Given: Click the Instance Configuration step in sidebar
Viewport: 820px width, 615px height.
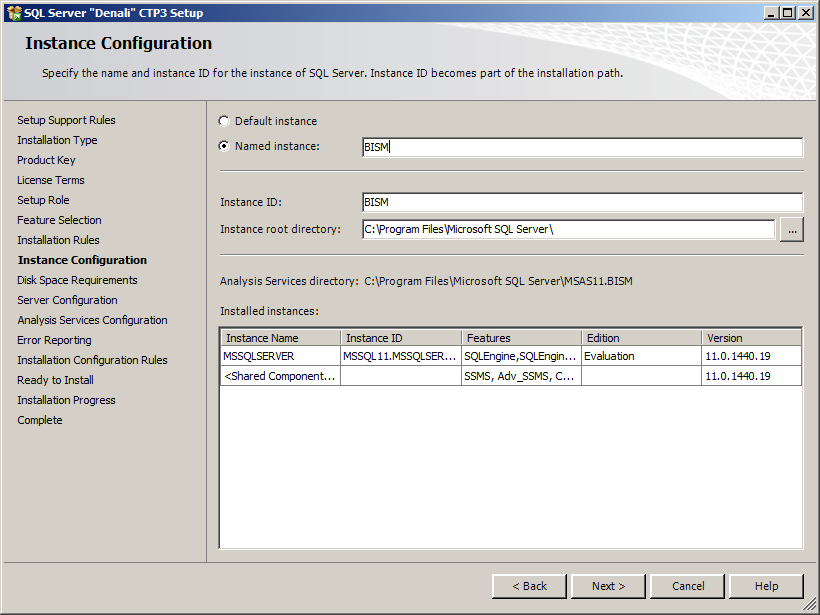Looking at the screenshot, I should coord(82,260).
